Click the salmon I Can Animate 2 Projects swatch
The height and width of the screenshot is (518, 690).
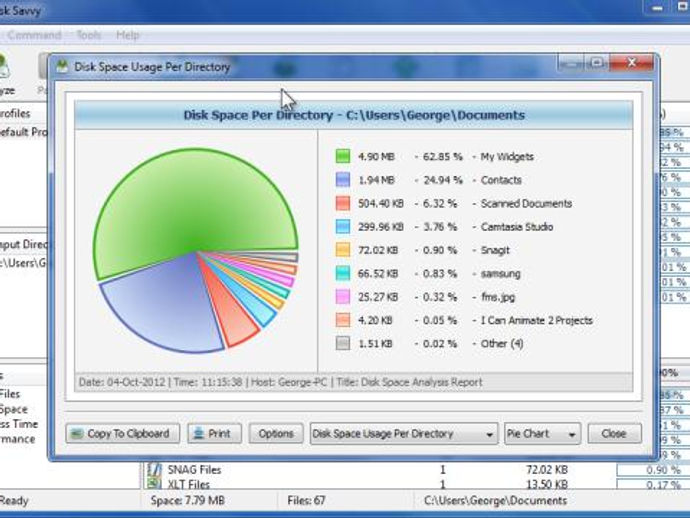(343, 320)
